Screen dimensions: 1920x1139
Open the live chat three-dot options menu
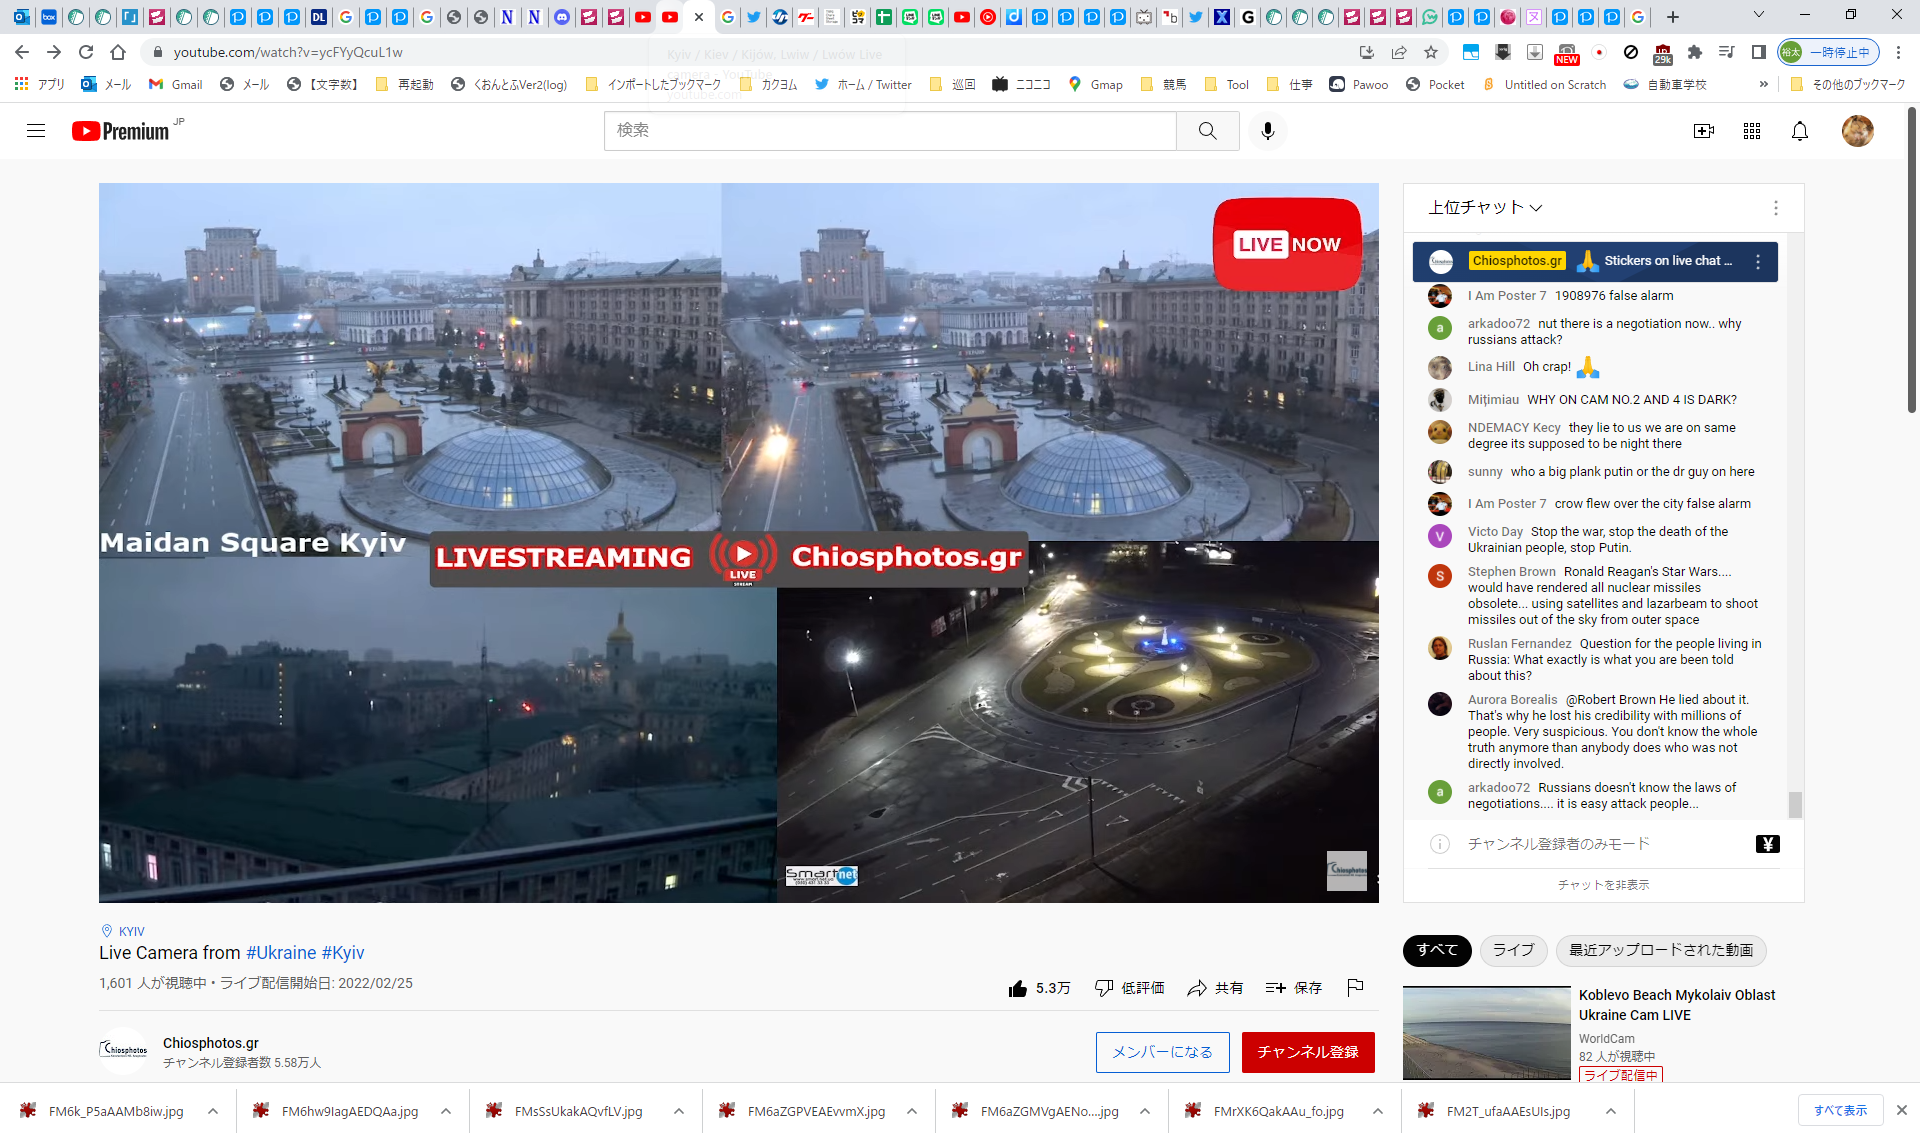tap(1775, 208)
